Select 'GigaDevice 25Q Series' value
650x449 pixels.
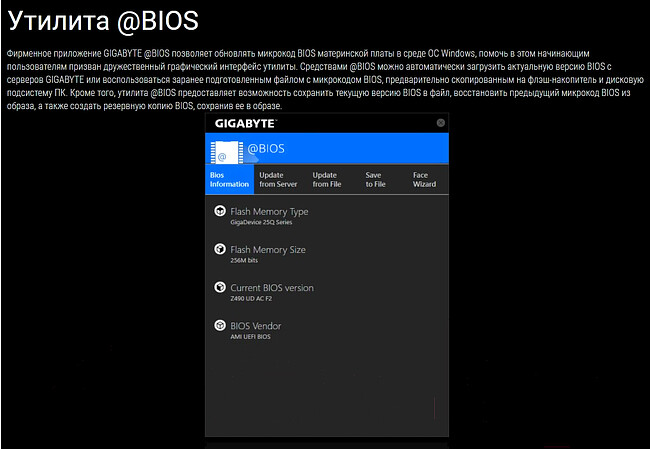pyautogui.click(x=261, y=222)
